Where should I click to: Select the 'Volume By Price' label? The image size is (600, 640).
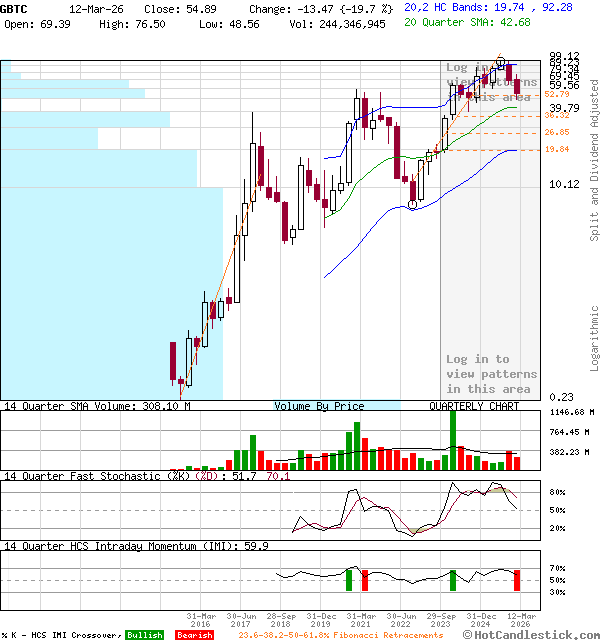tap(319, 407)
